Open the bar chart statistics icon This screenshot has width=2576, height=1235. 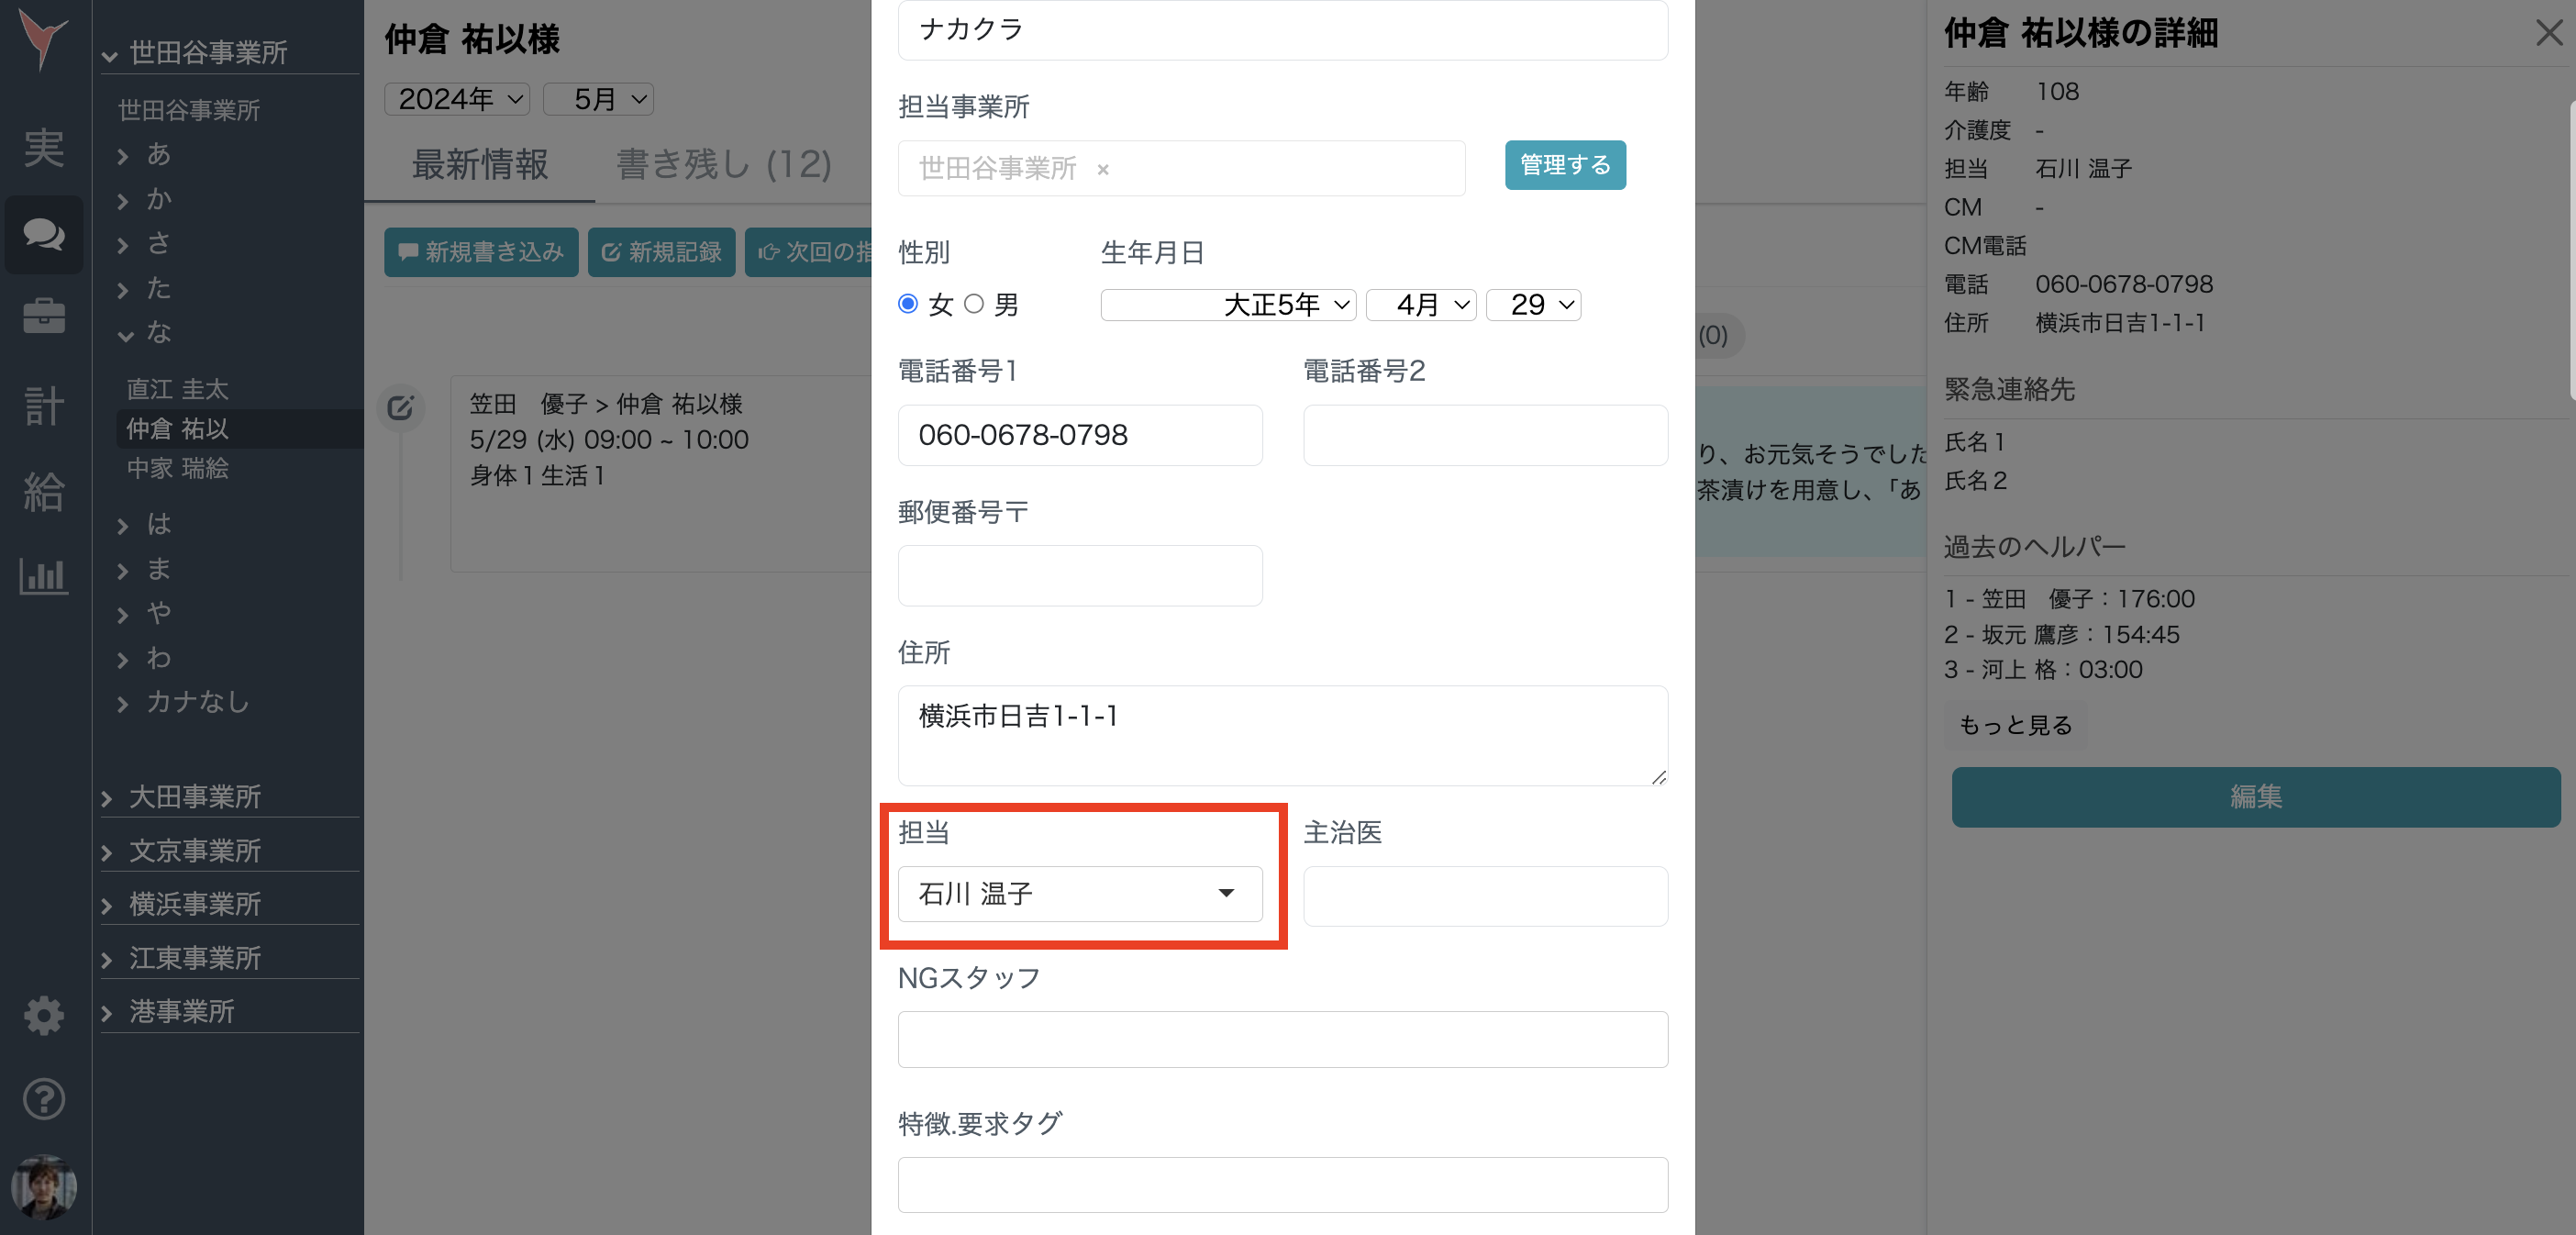pyautogui.click(x=44, y=575)
